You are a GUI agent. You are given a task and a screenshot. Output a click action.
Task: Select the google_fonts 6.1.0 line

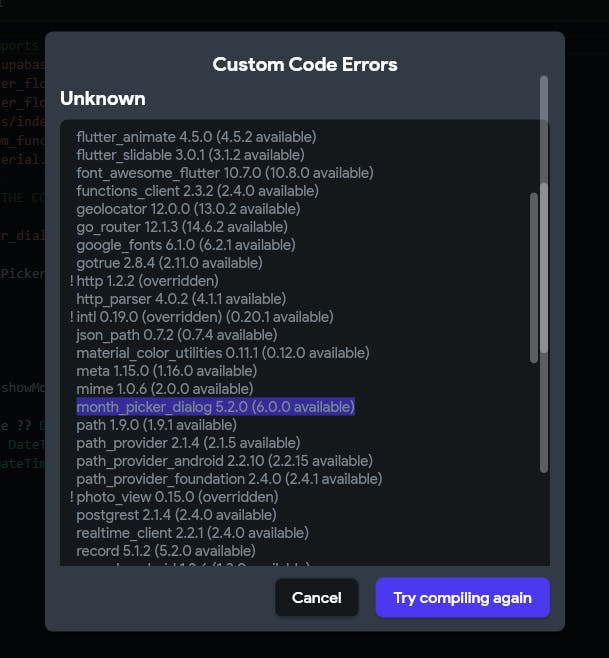(185, 245)
